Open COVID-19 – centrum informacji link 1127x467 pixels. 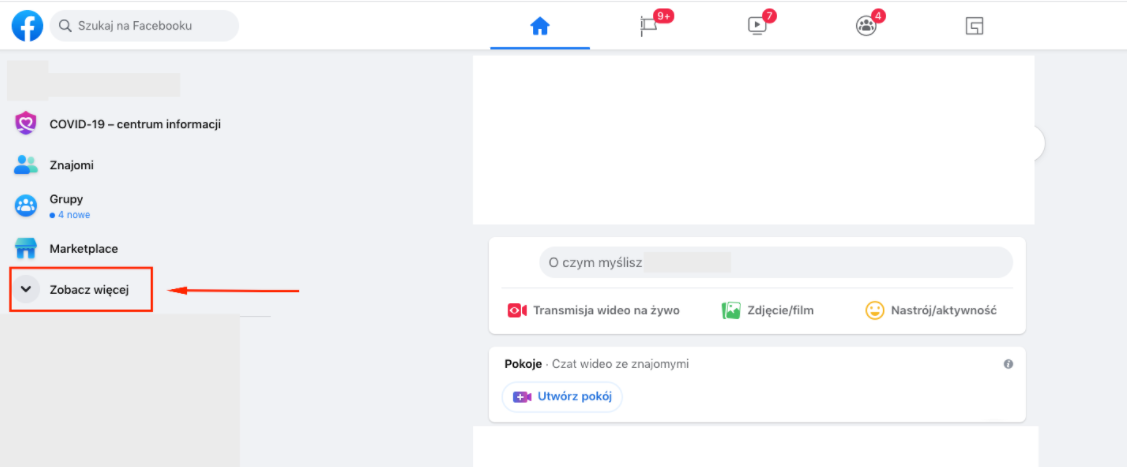[135, 124]
